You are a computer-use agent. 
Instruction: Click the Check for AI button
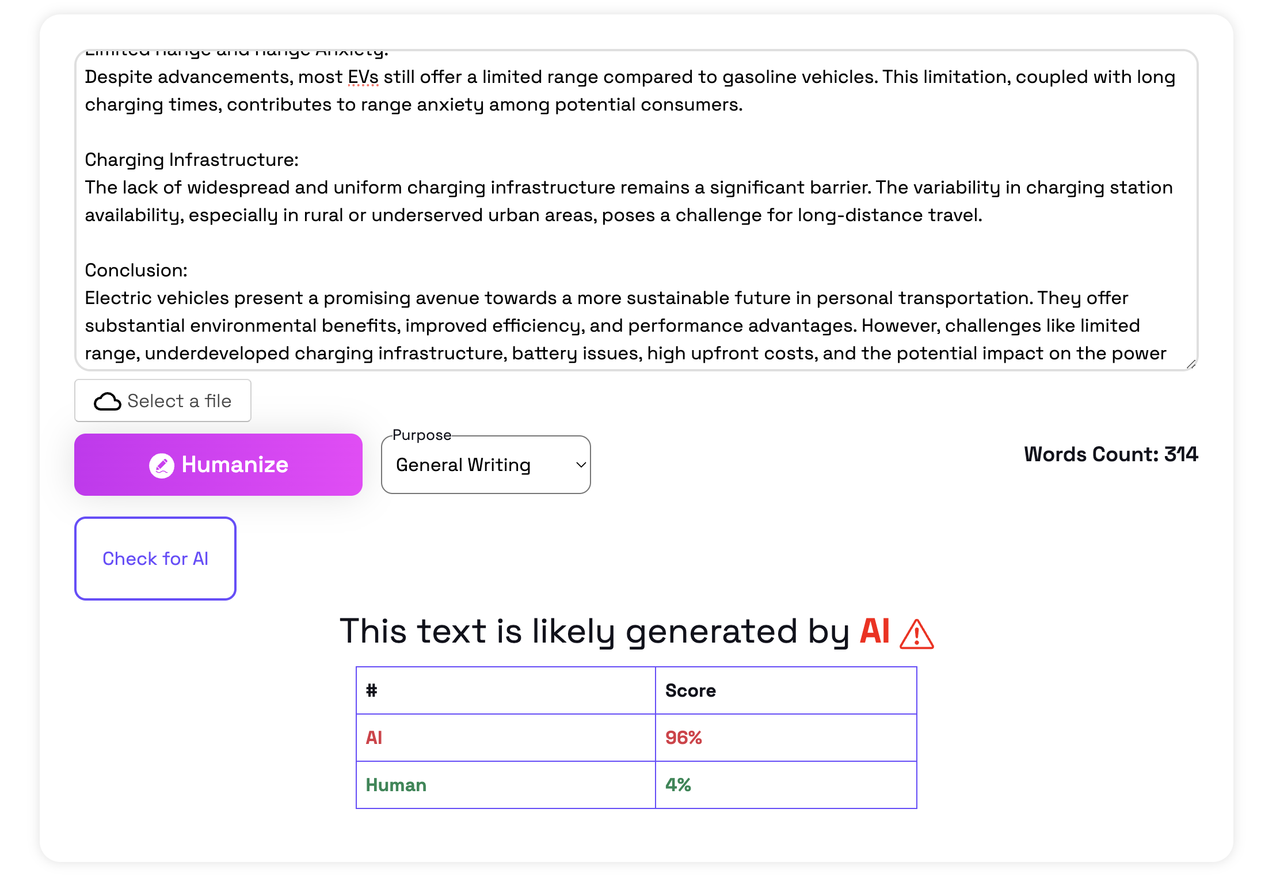click(x=155, y=559)
